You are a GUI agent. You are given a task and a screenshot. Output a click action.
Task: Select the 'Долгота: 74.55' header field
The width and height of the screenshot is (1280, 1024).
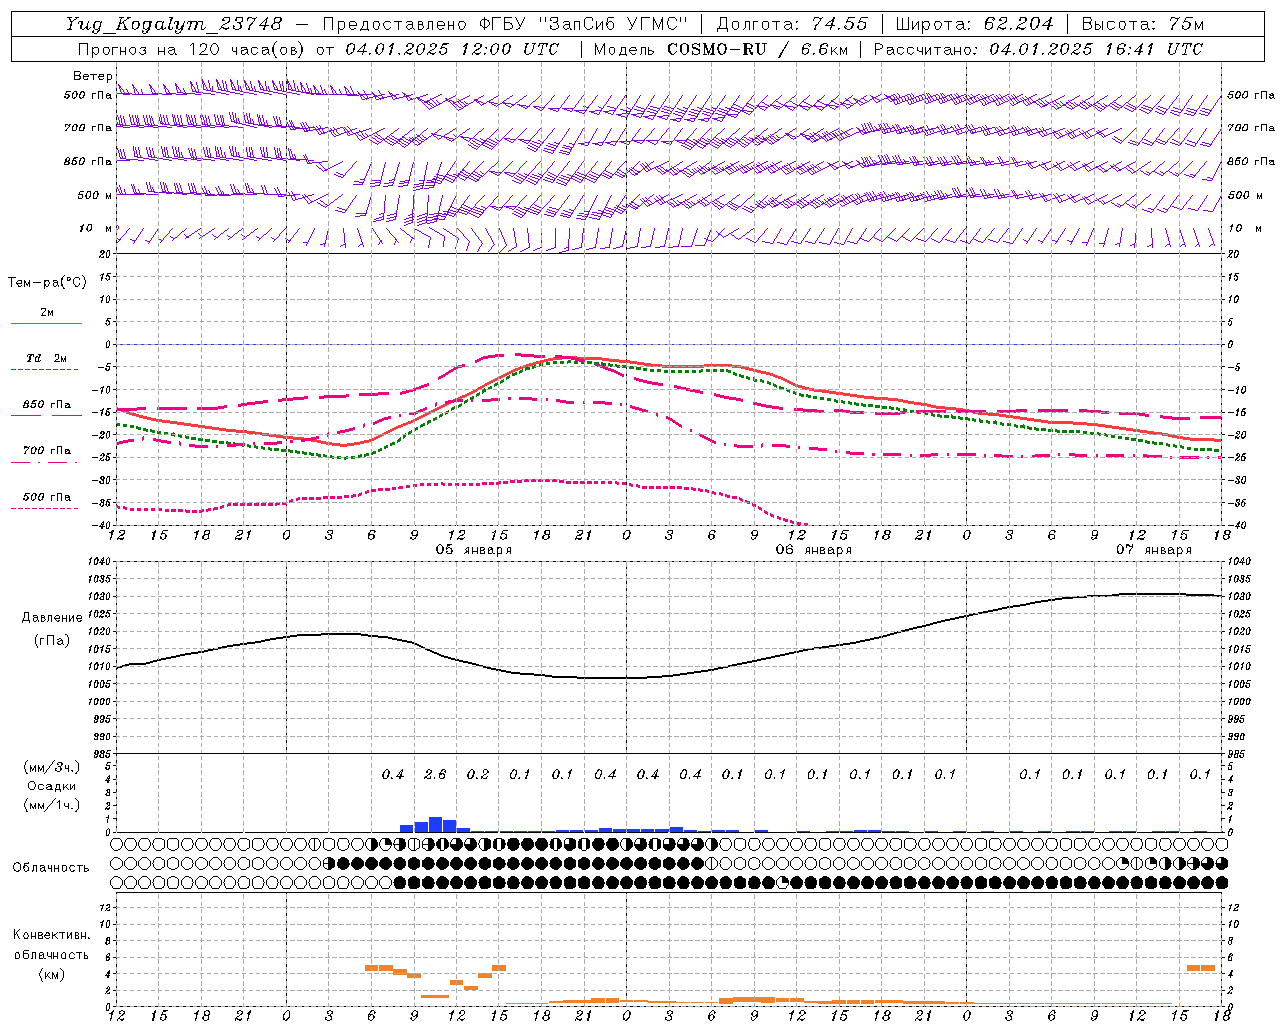[x=793, y=24]
